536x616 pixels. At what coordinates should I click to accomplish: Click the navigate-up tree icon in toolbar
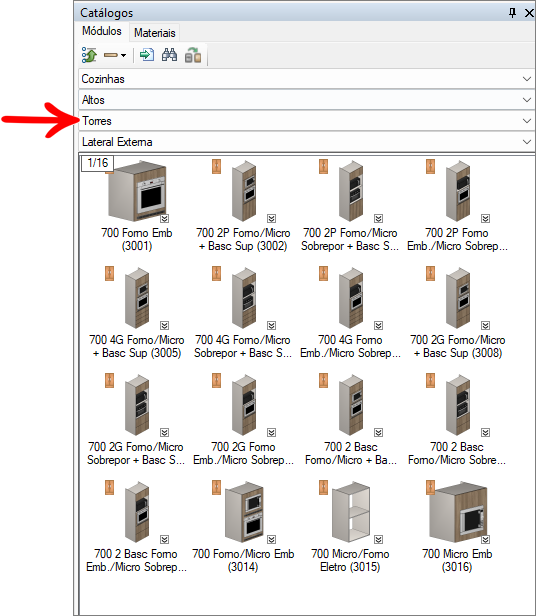(x=89, y=55)
